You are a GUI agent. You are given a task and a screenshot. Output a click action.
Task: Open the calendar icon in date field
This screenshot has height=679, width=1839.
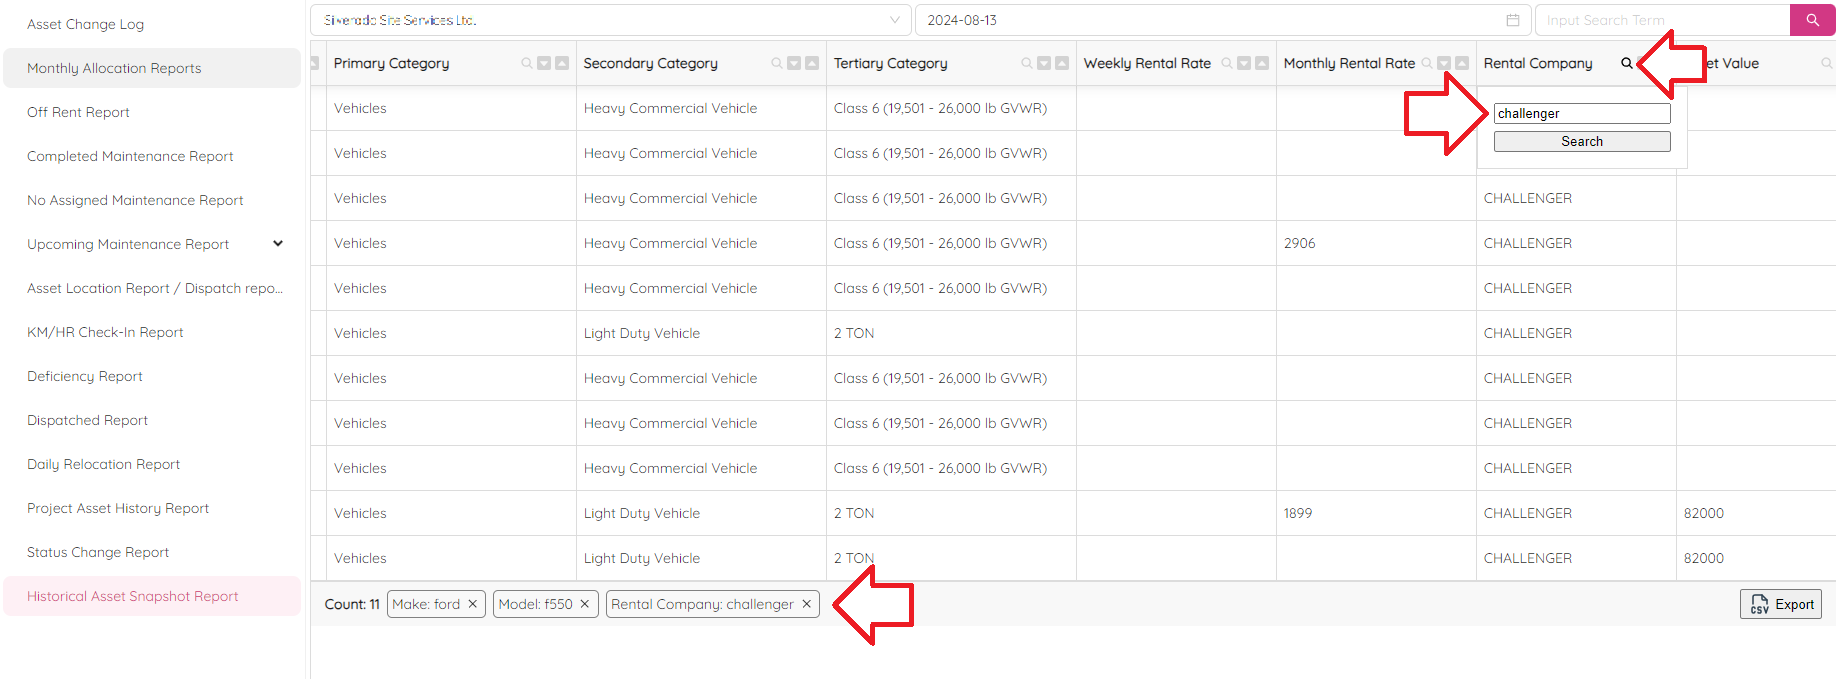[1513, 20]
